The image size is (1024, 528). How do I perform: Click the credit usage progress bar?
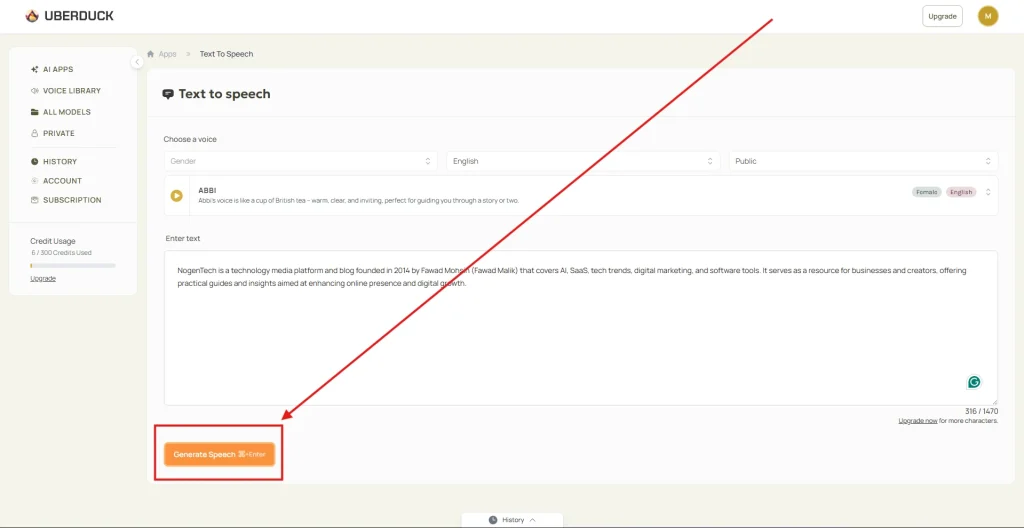tap(72, 266)
